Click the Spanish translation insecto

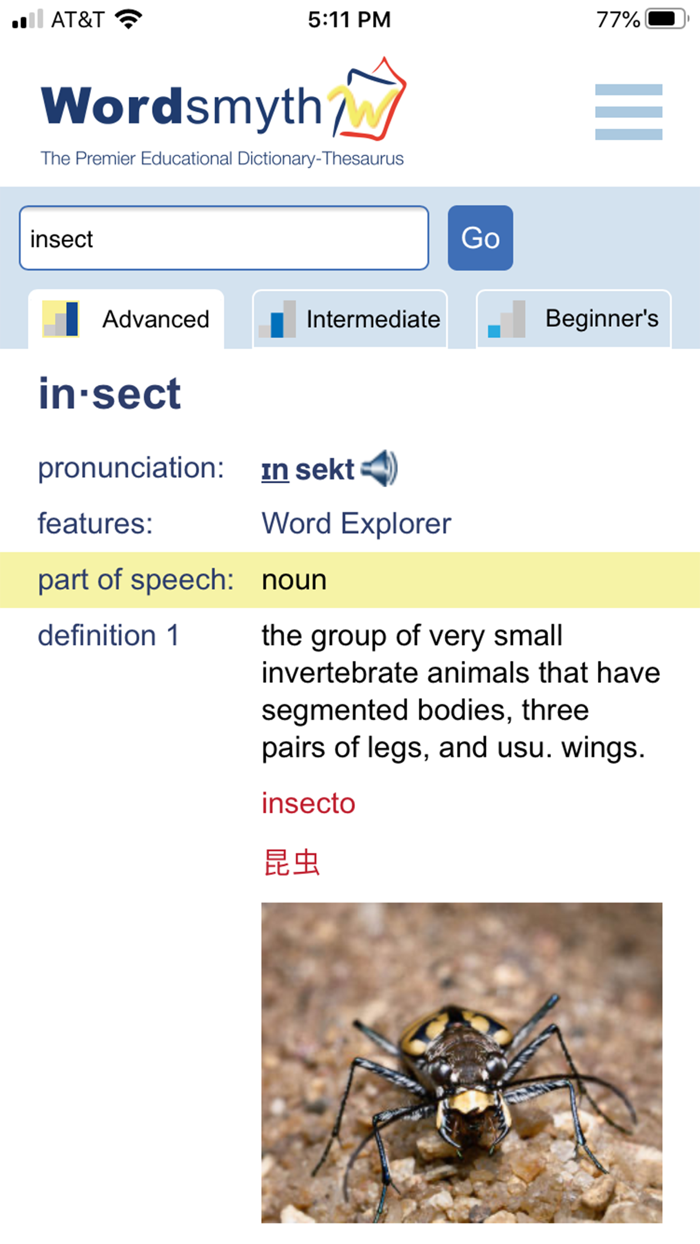pyautogui.click(x=308, y=802)
